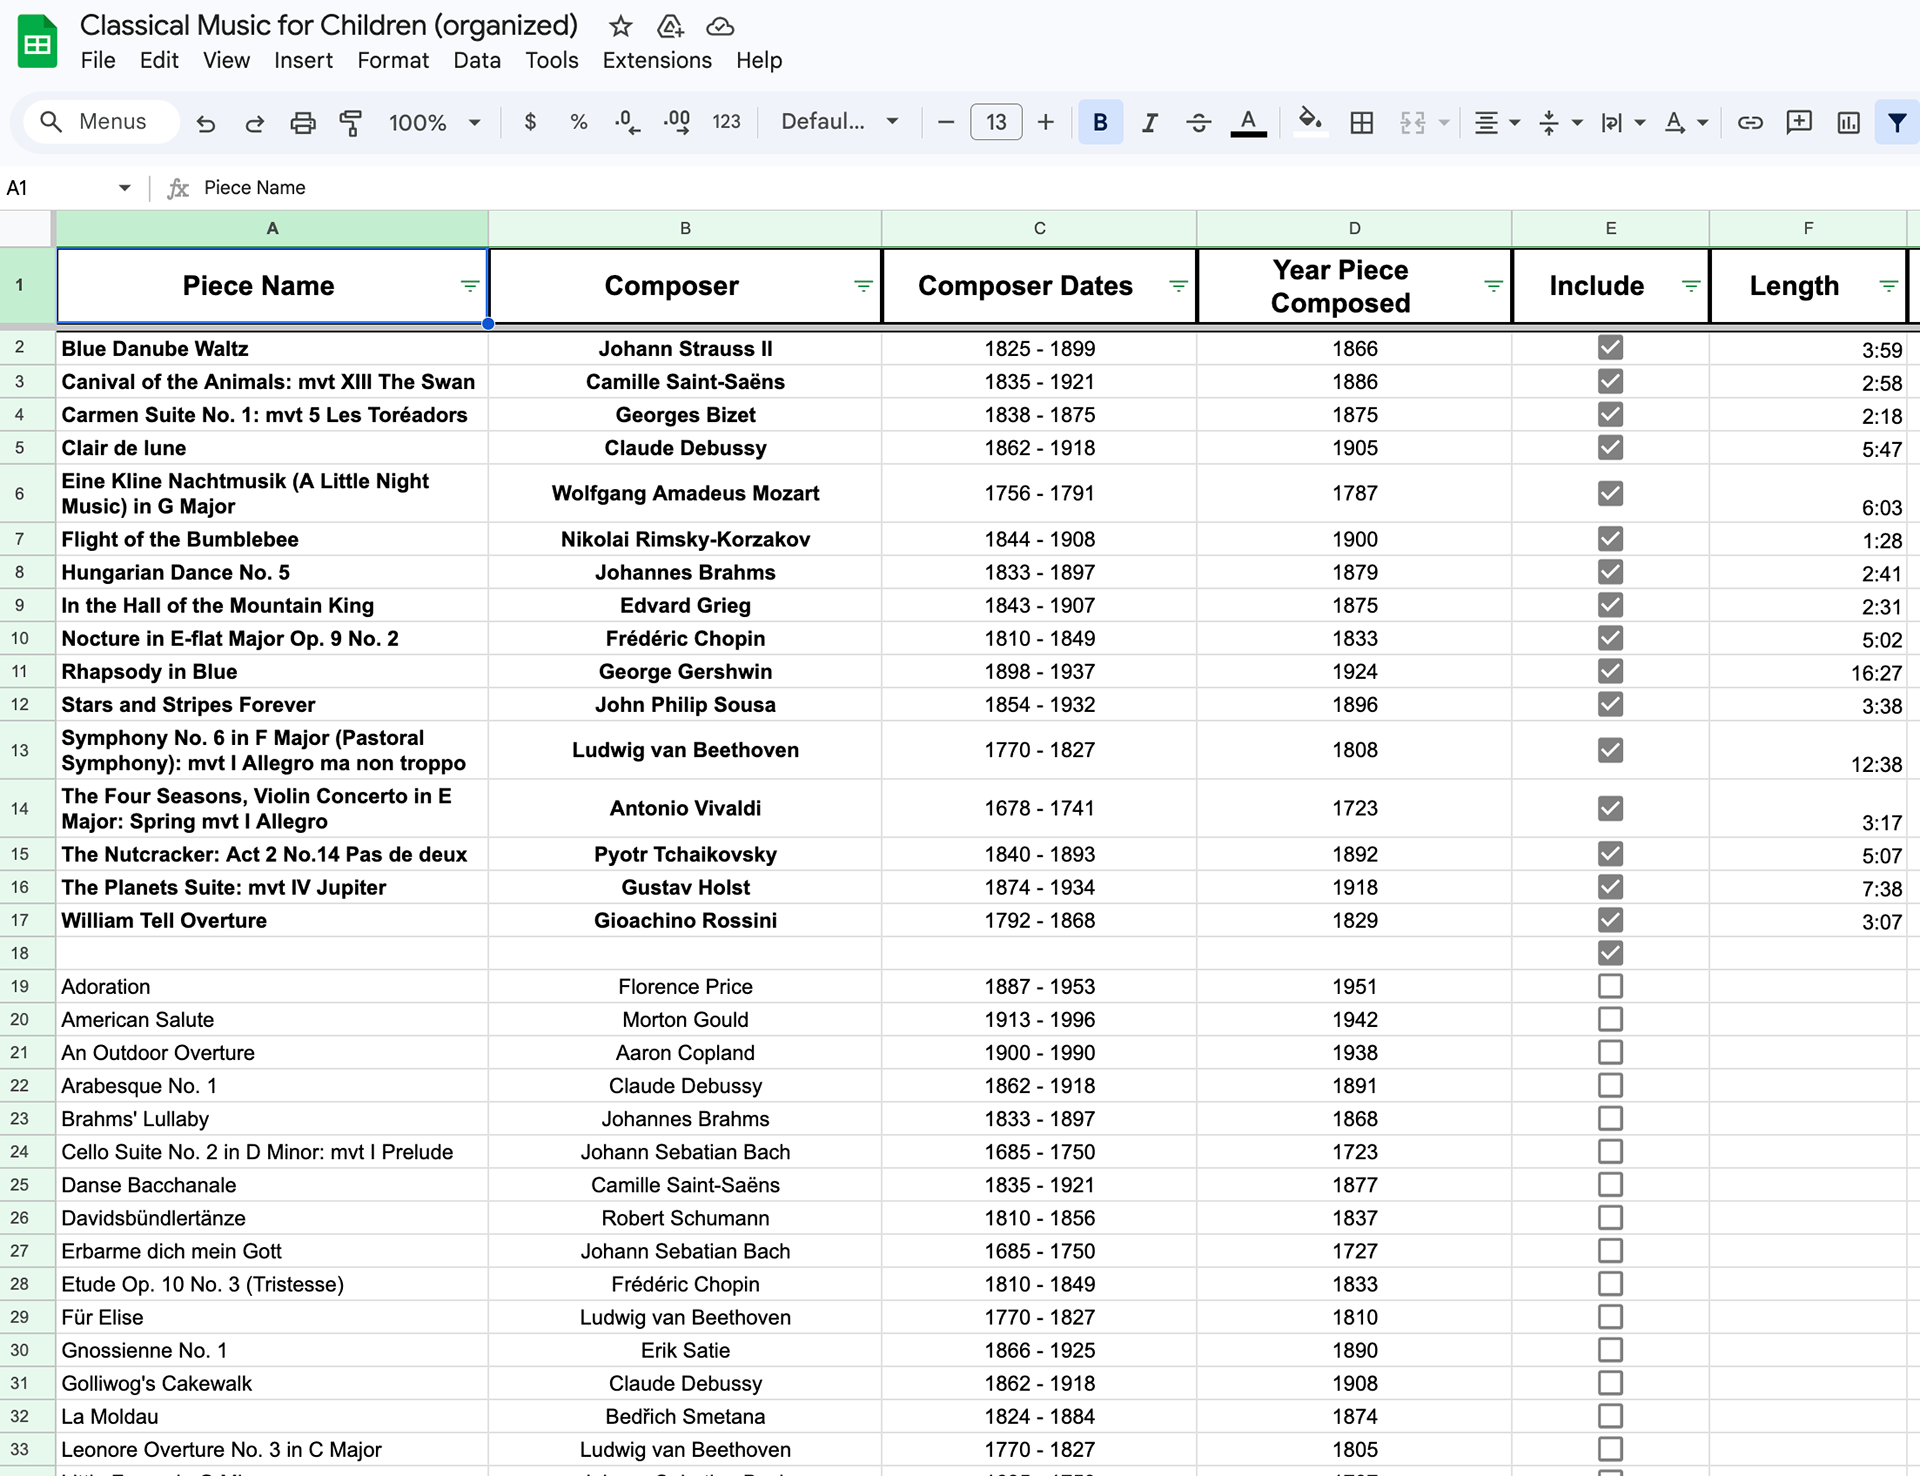
Task: Select the Paint format tool
Action: click(x=351, y=122)
